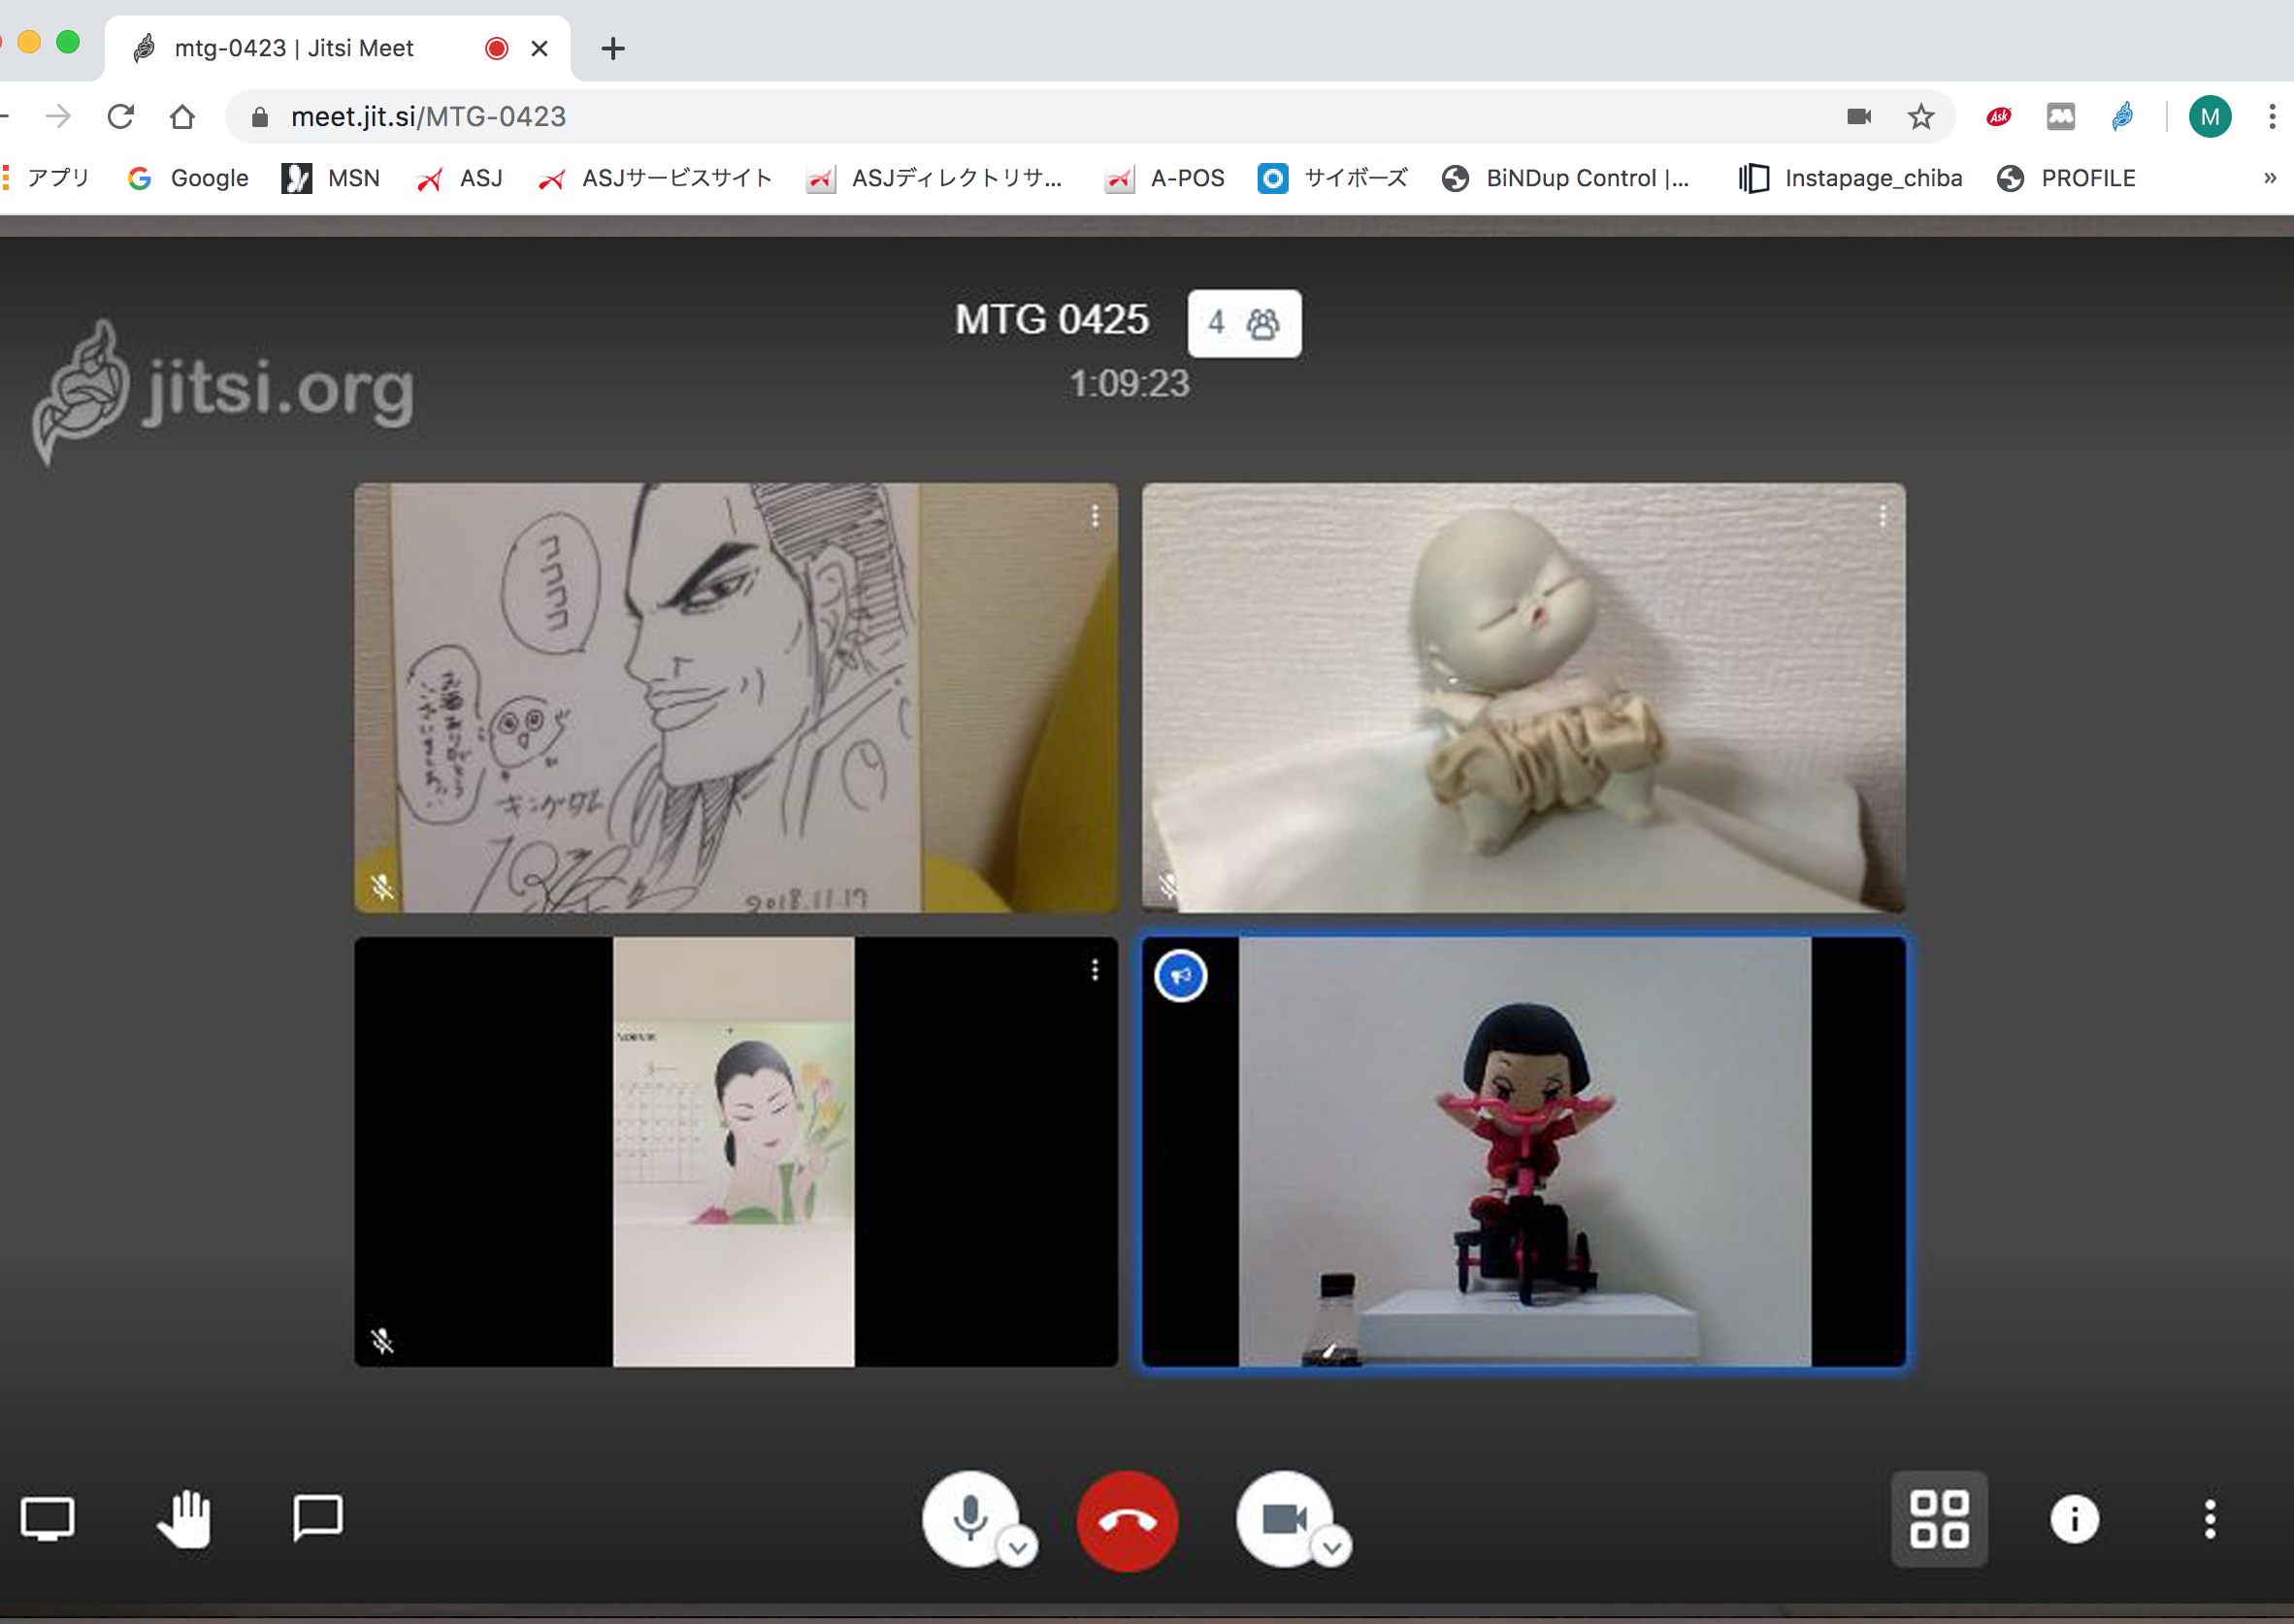
Task: Click muted mic indicator on manga sketch tile
Action: click(382, 886)
